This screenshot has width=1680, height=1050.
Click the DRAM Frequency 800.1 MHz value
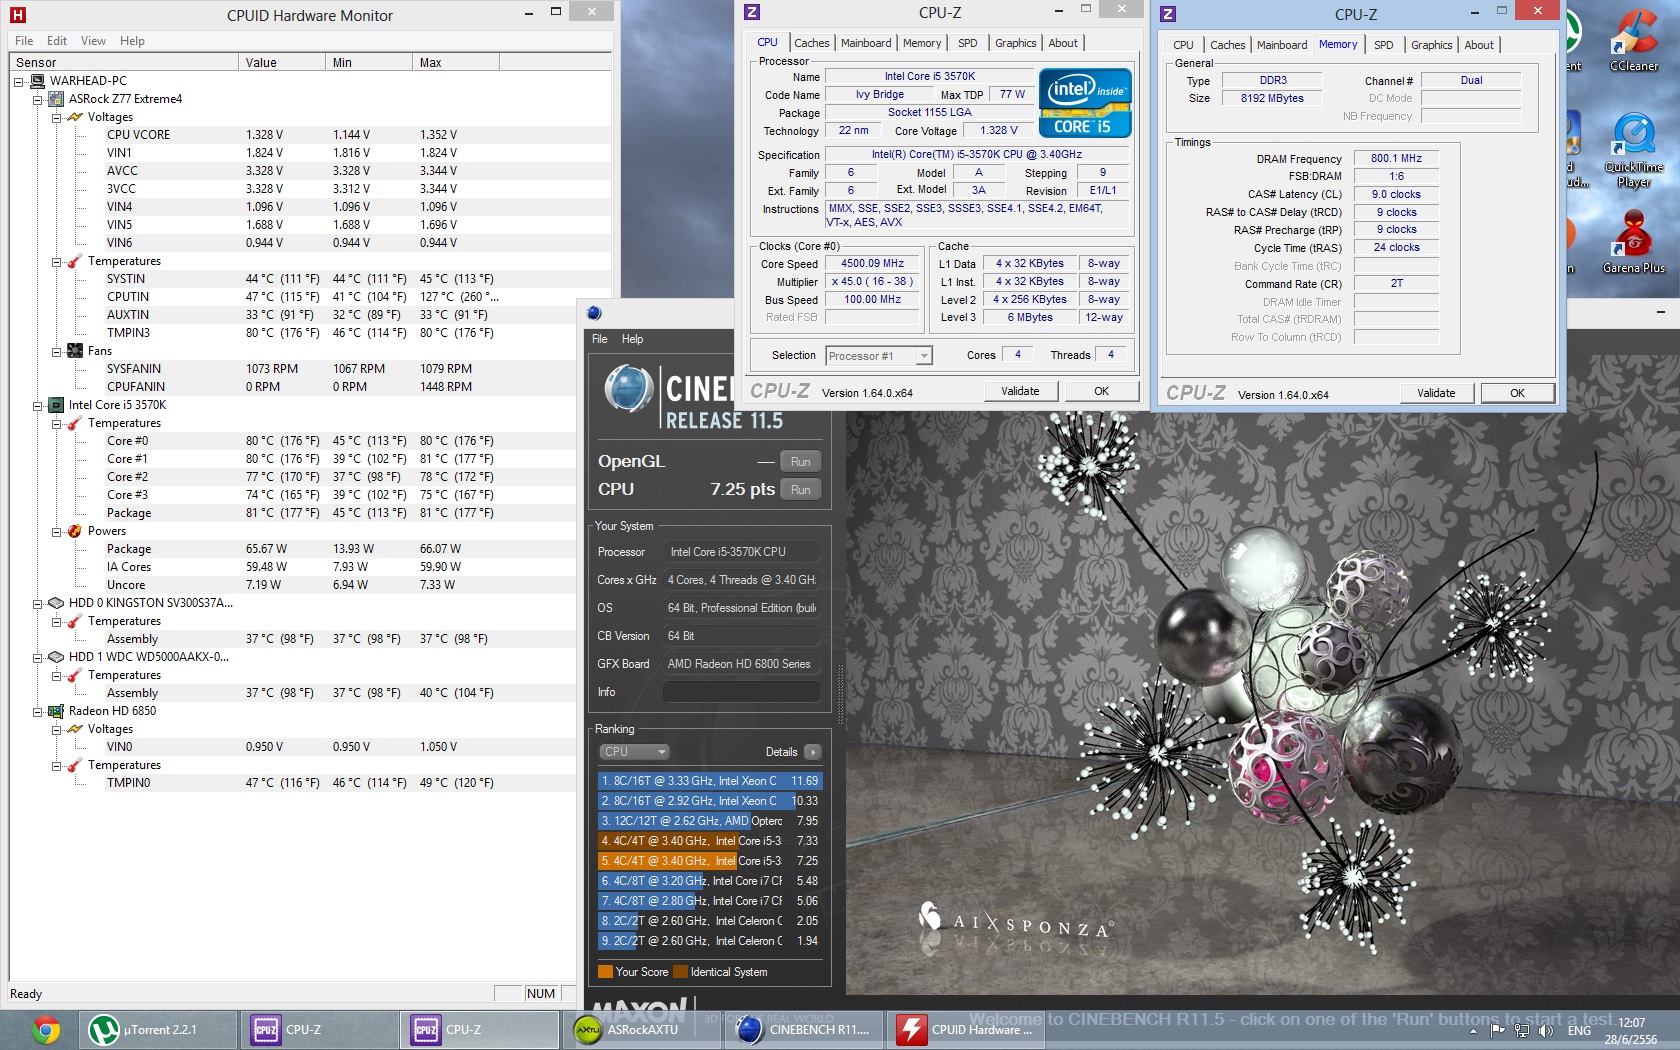pos(1396,158)
